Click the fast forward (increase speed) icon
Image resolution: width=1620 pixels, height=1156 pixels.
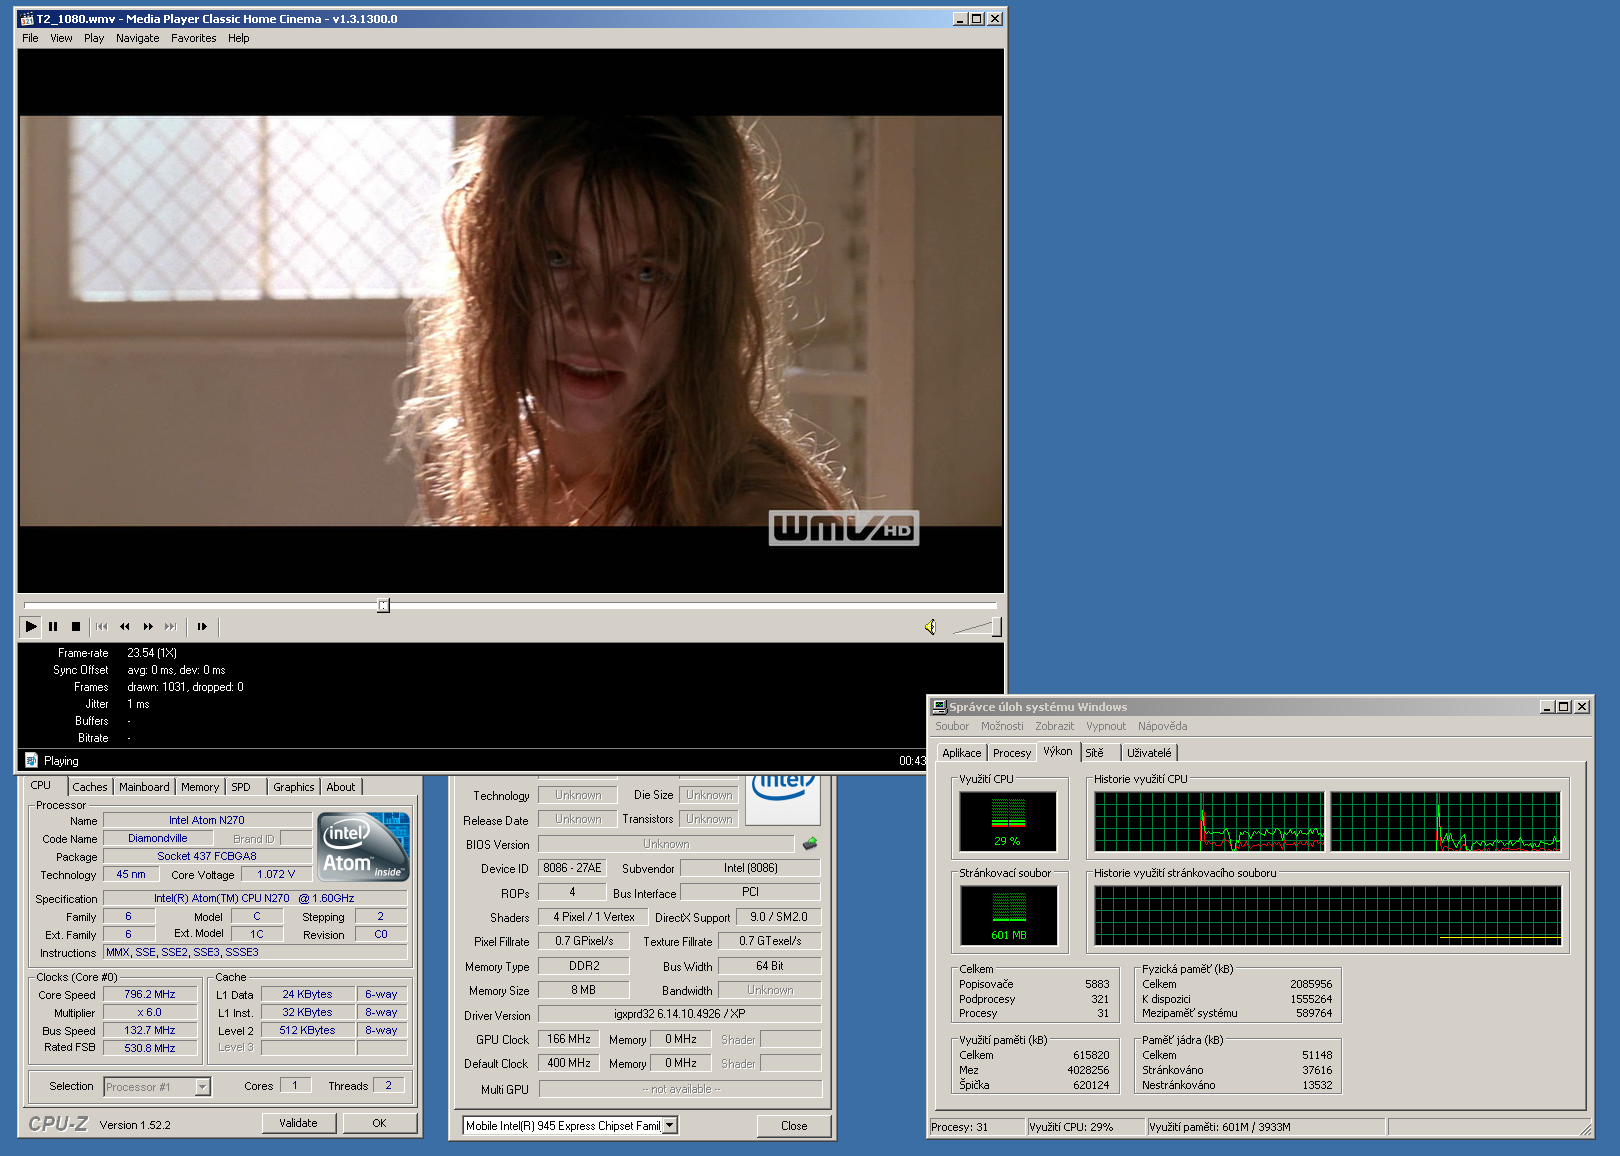pos(148,627)
